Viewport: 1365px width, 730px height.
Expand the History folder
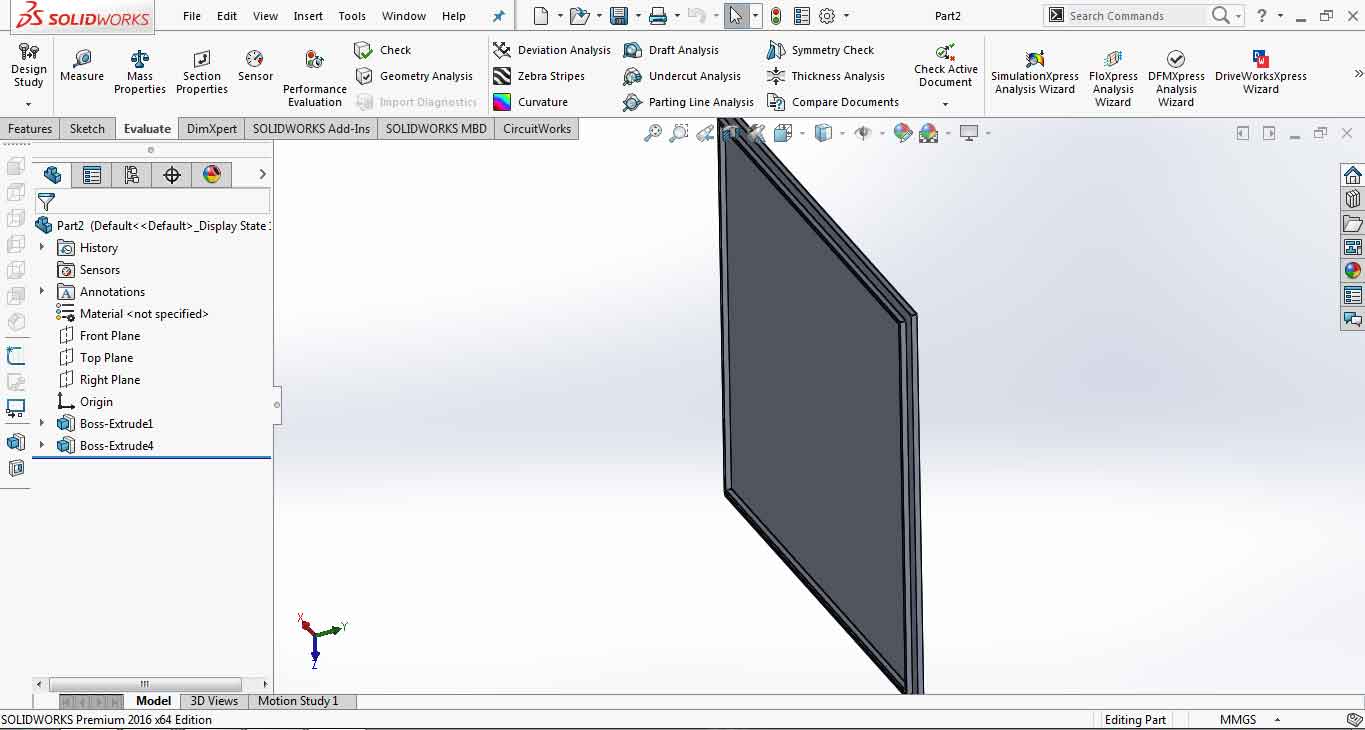[x=42, y=247]
